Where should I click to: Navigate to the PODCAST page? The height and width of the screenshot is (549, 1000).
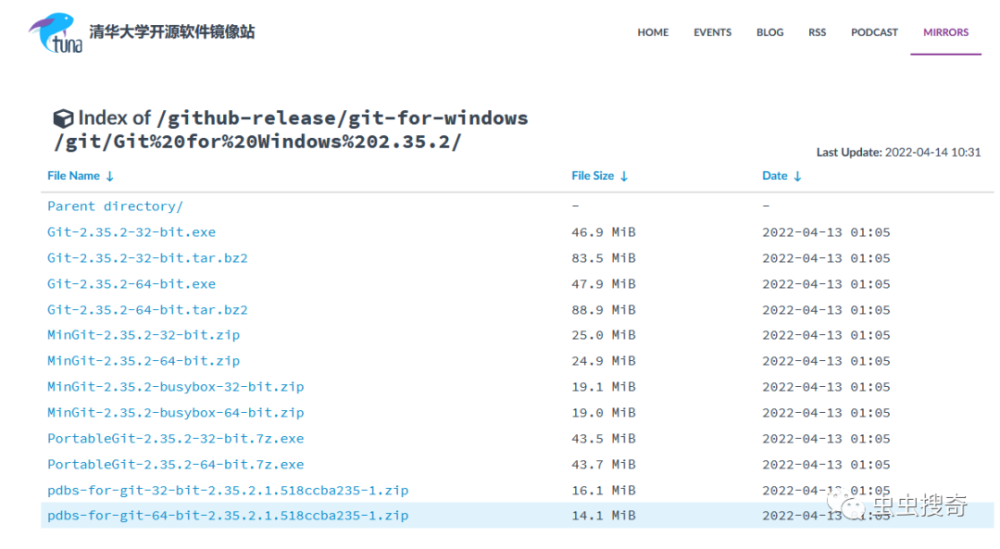[874, 32]
